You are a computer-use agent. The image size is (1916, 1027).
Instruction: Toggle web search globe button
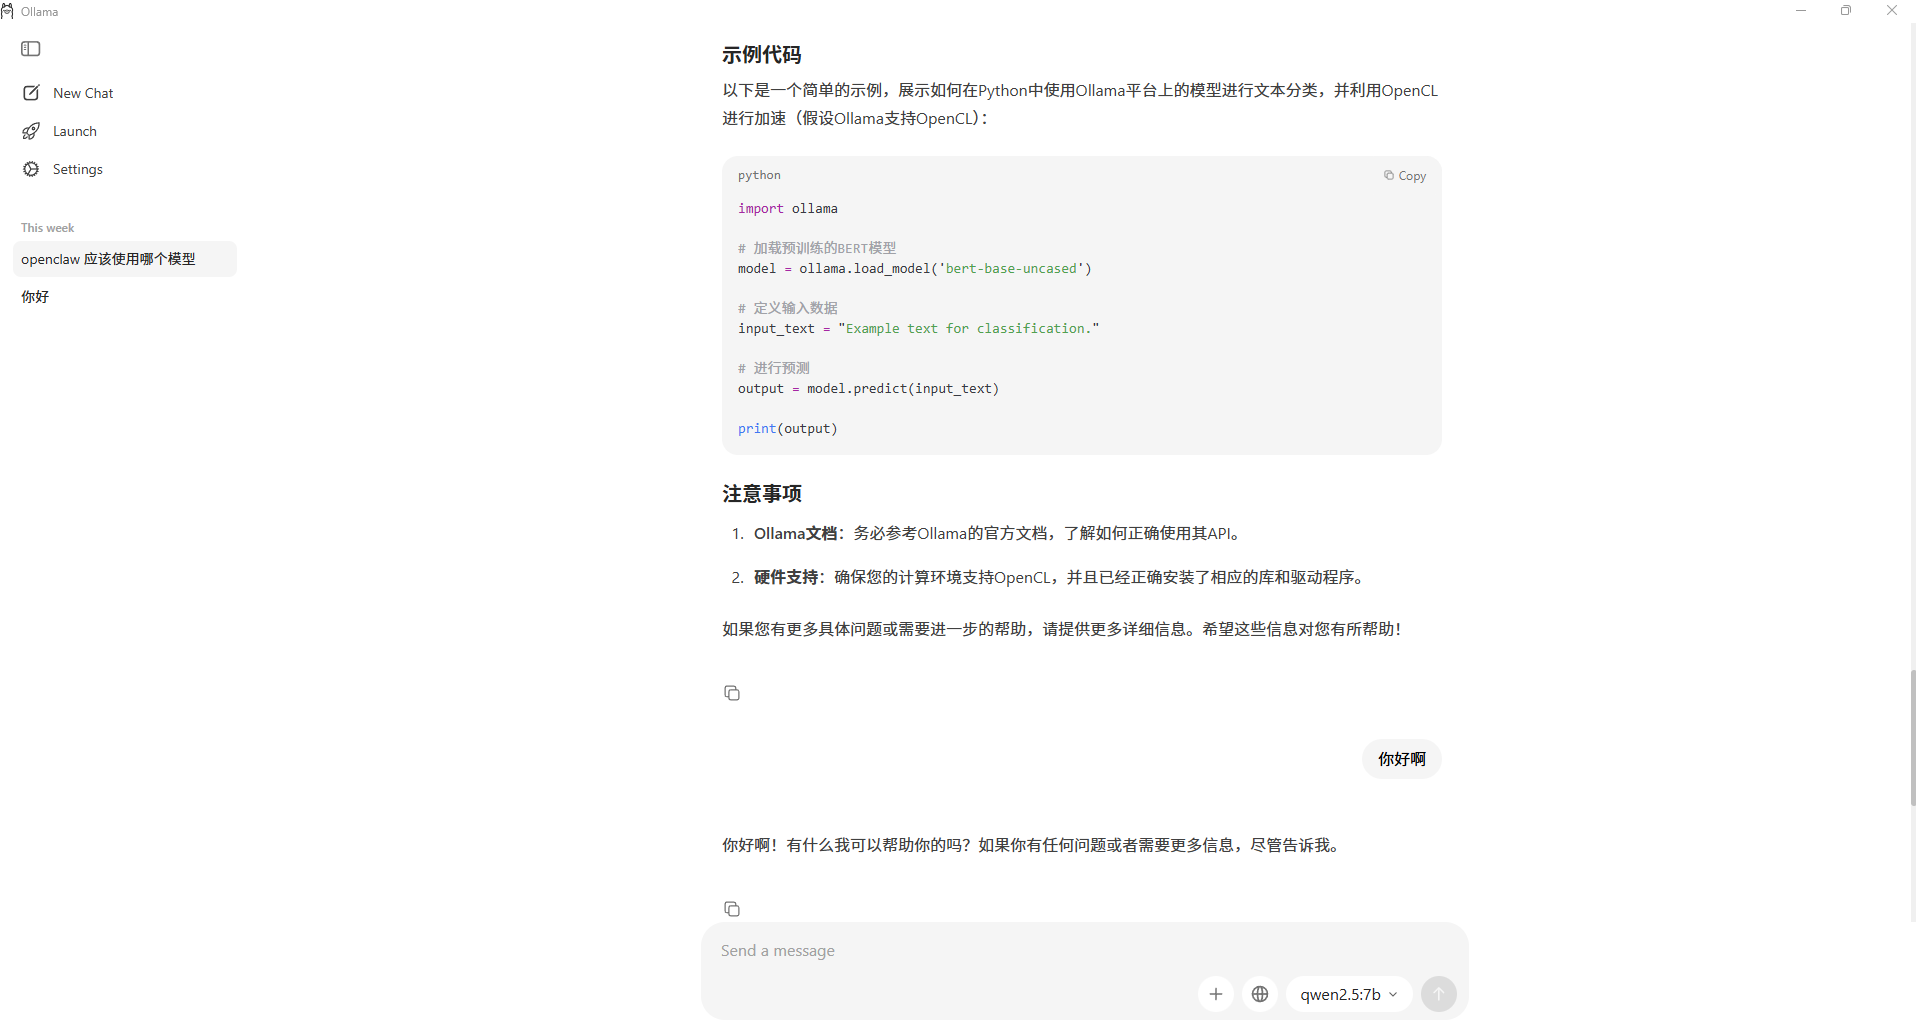pos(1260,994)
